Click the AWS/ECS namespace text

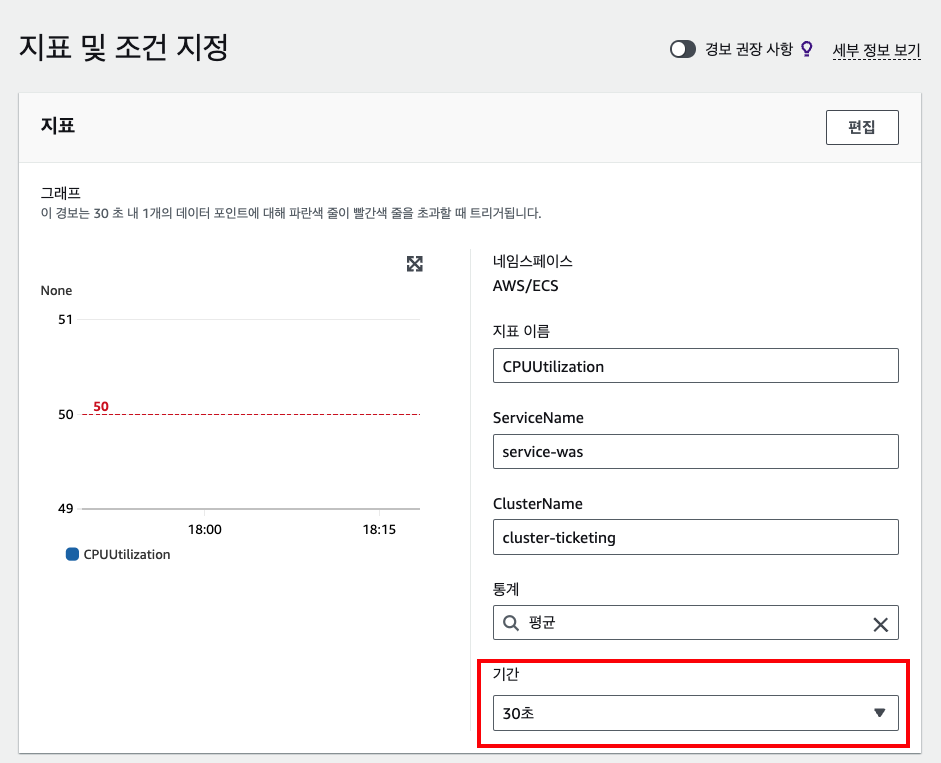tap(525, 286)
